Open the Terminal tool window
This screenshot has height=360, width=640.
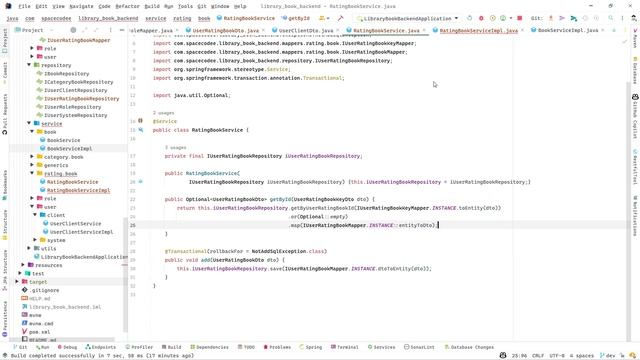click(344, 347)
